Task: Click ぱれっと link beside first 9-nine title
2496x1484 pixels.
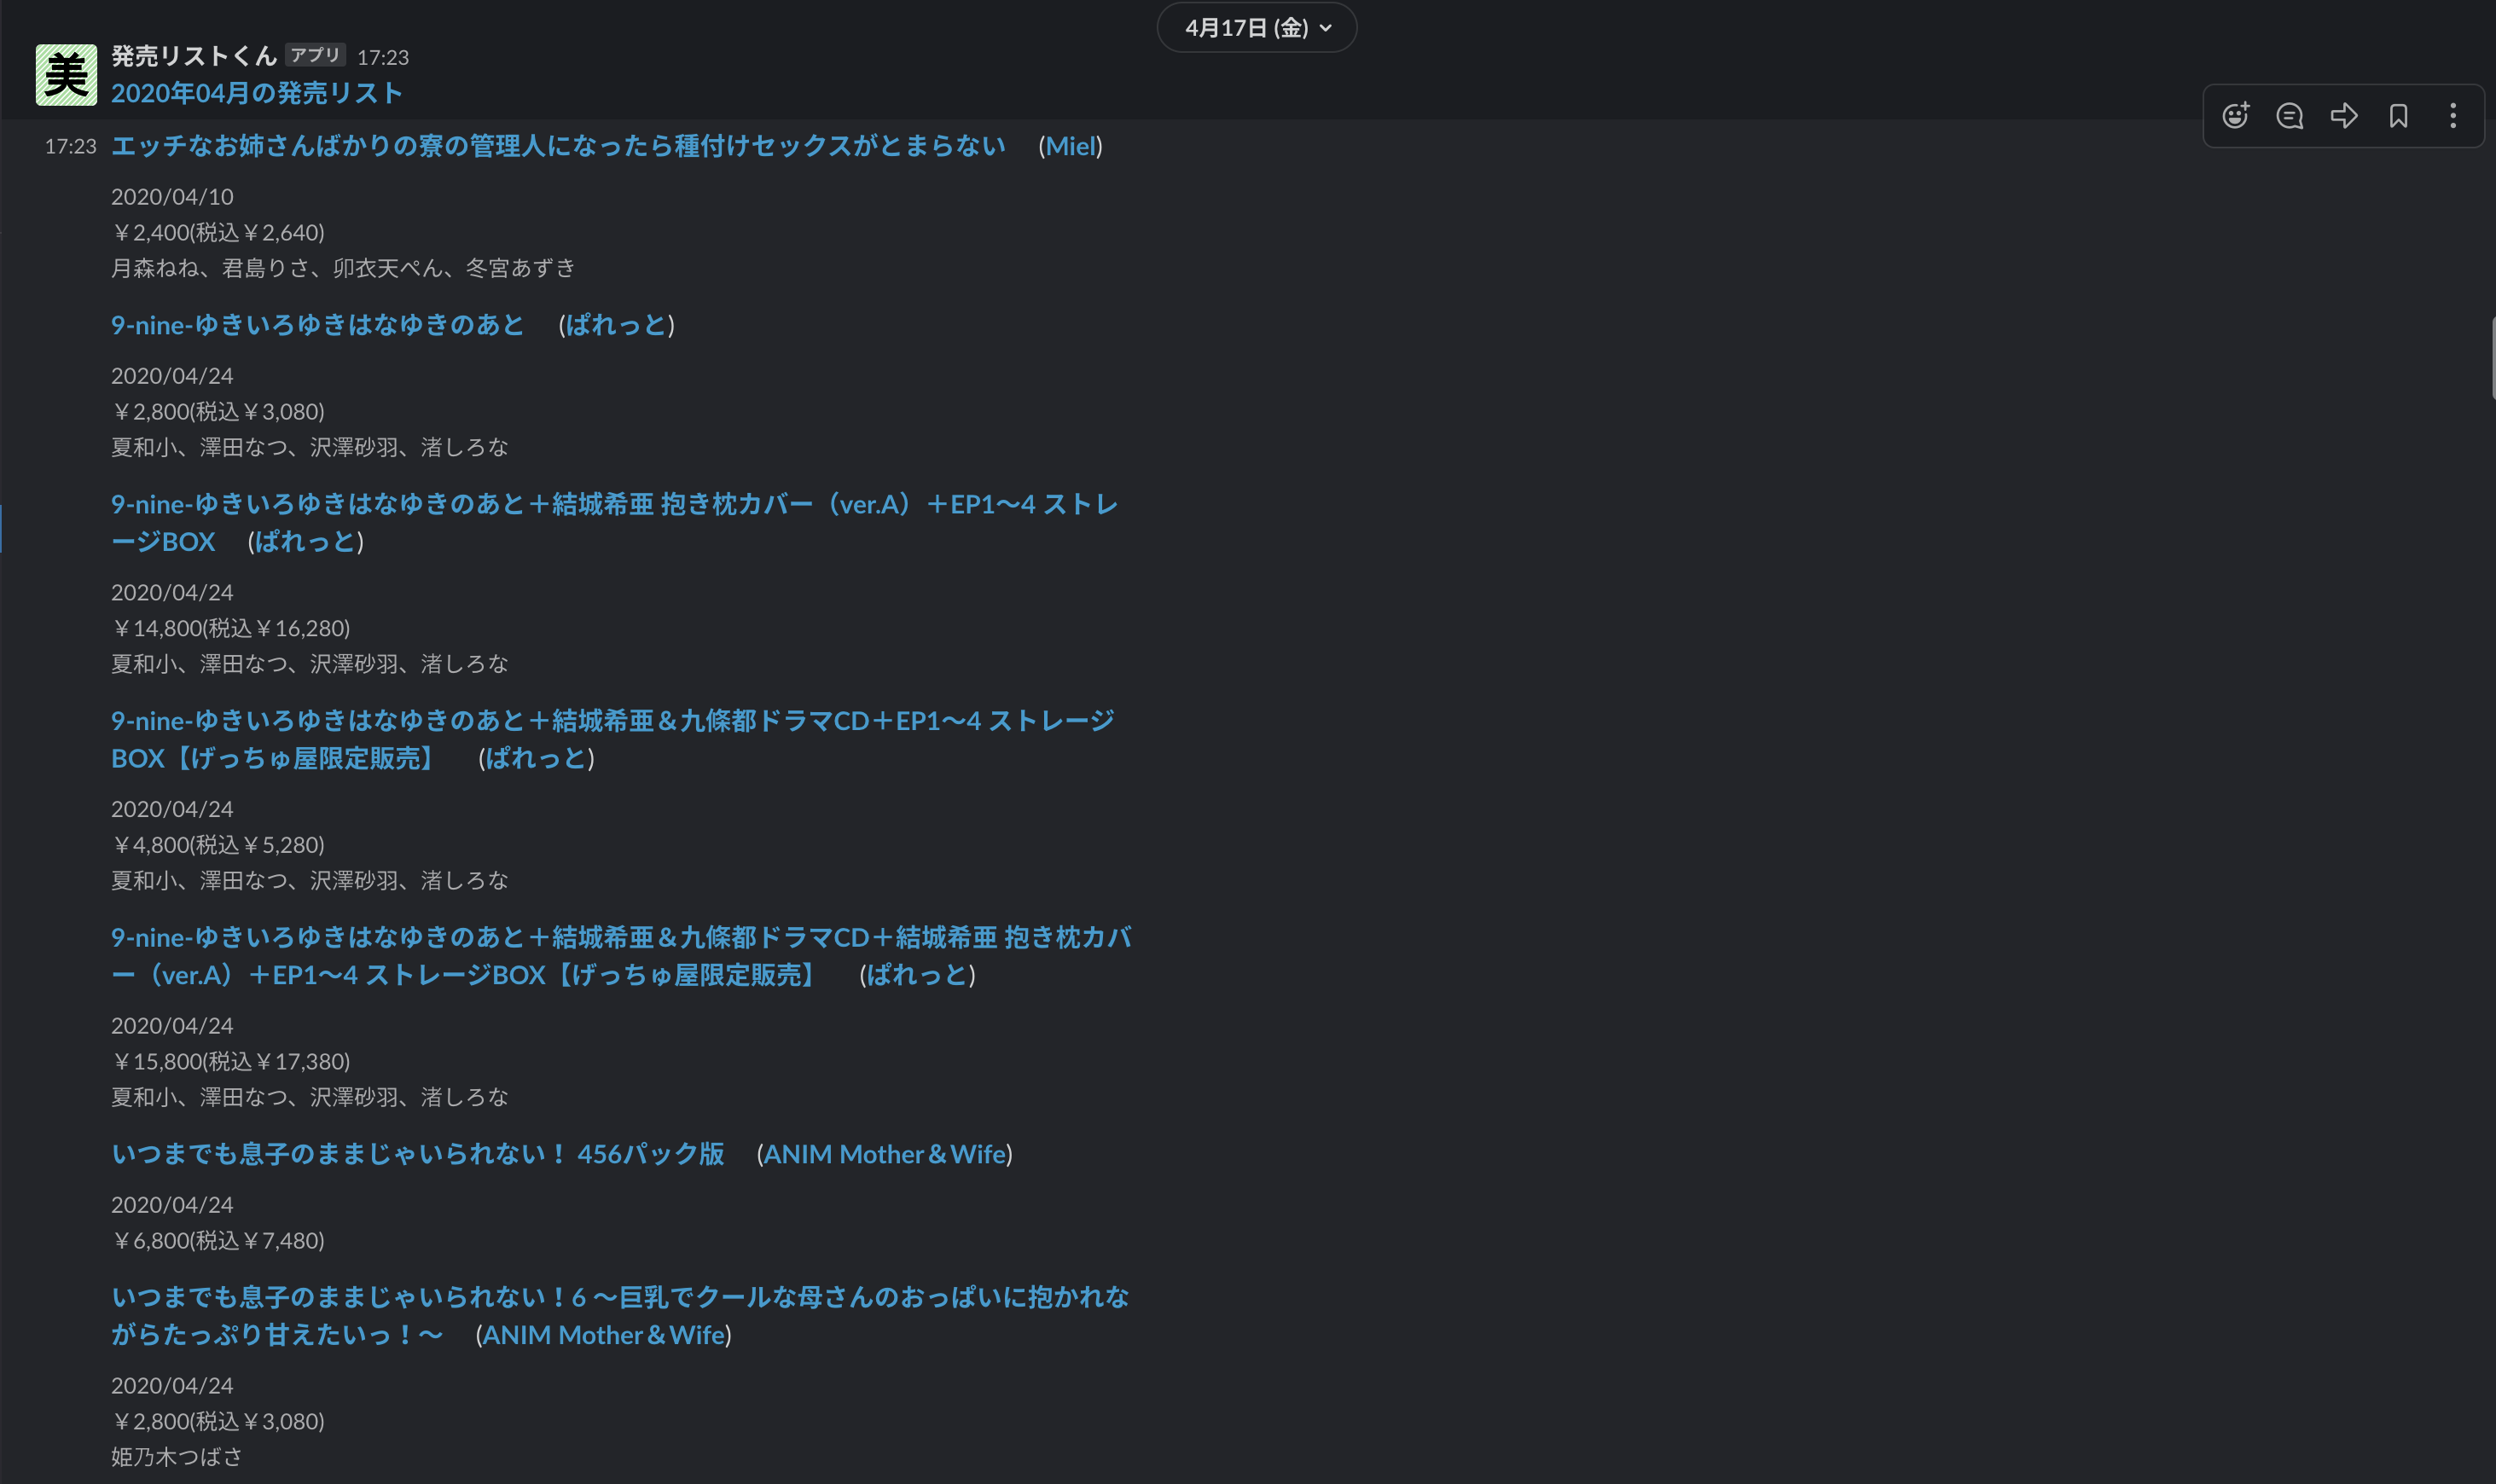Action: tap(616, 325)
